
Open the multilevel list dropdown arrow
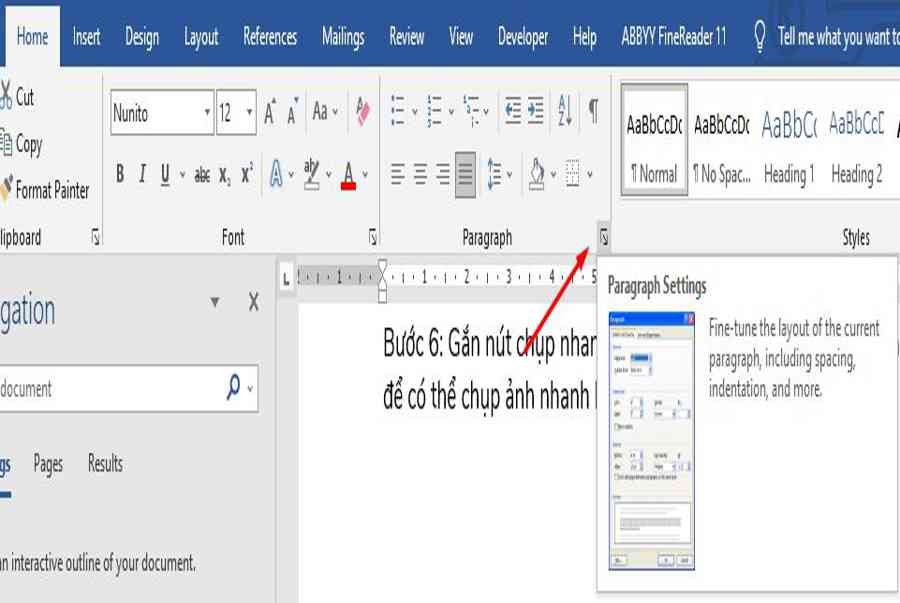[486, 111]
